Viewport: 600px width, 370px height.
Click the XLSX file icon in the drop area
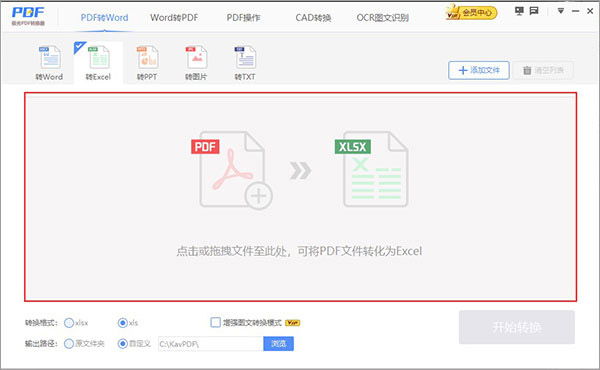(372, 169)
